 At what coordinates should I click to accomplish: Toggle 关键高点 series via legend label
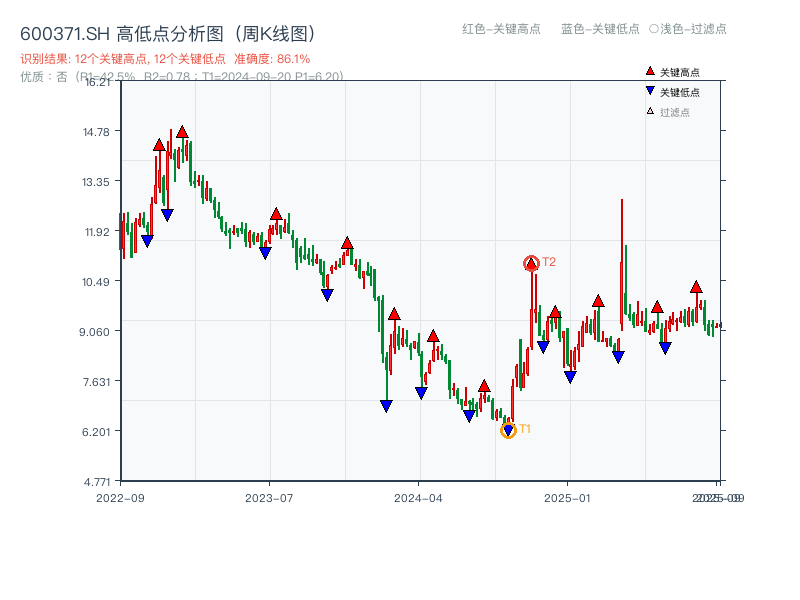(x=680, y=72)
